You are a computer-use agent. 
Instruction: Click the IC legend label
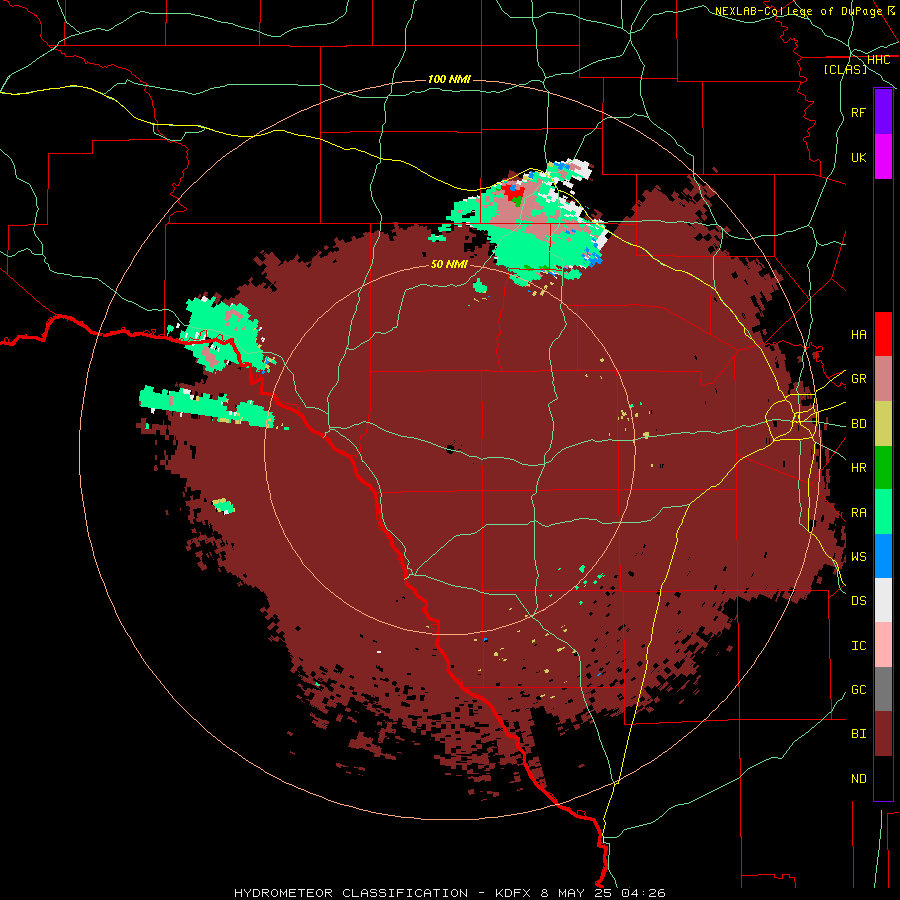(858, 645)
